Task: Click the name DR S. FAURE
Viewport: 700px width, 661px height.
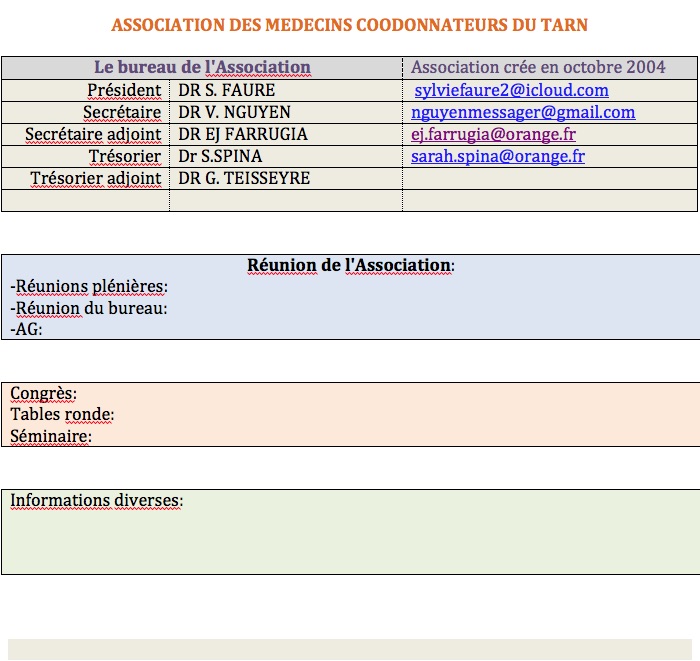Action: (226, 91)
